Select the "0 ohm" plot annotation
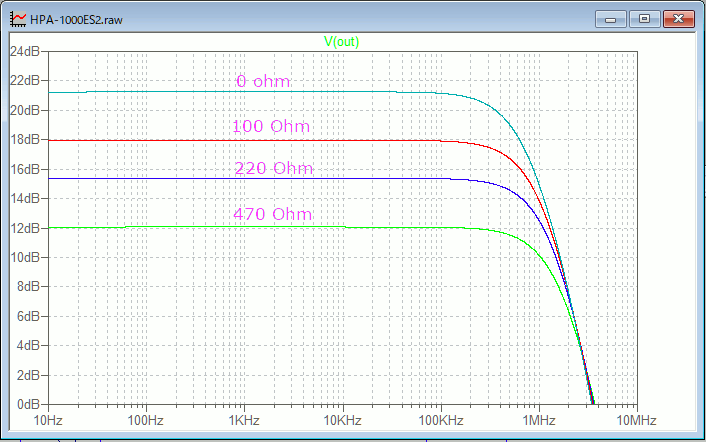The height and width of the screenshot is (442, 706). 263,82
